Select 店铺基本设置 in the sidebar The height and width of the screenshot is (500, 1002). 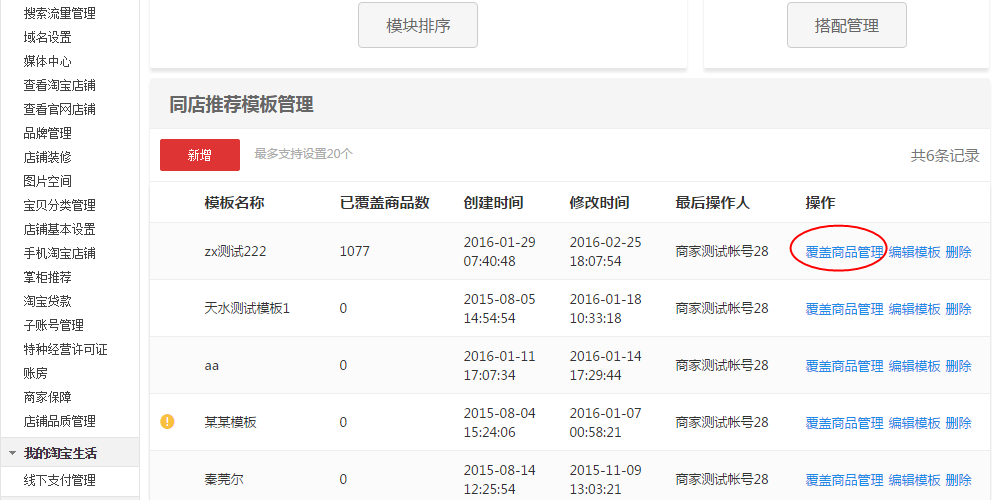[59, 229]
